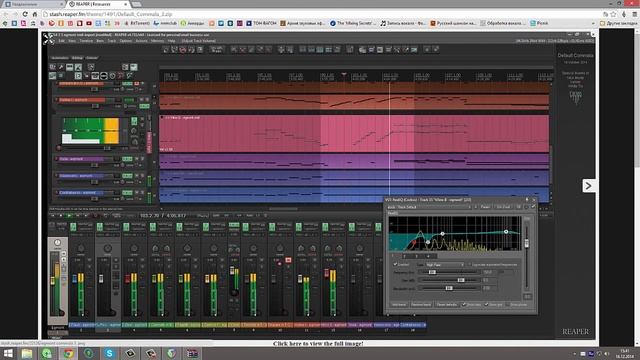Open the Edit menu in REAPER
640x360 pixels.
62,41
